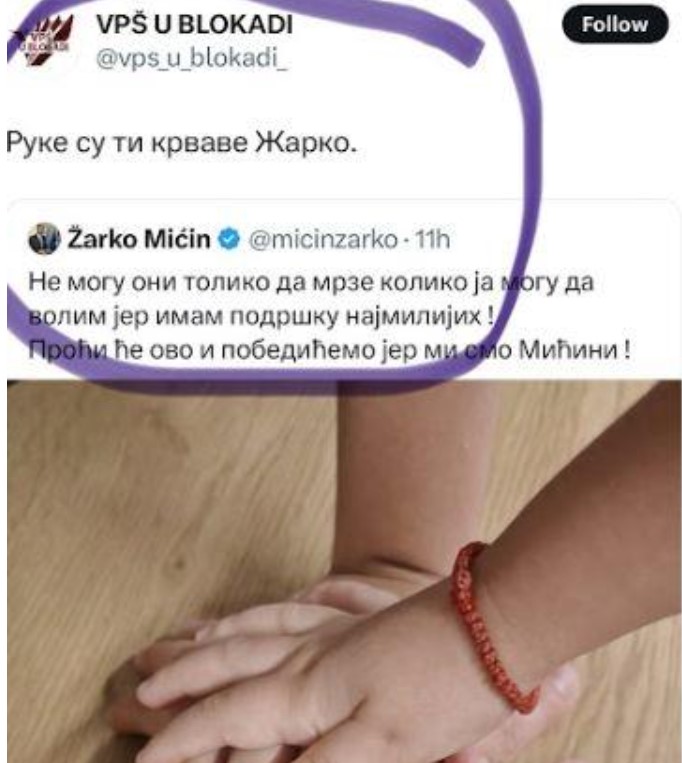Open Žarko Mićin's small profile picture
682x763 pixels.
(44, 238)
